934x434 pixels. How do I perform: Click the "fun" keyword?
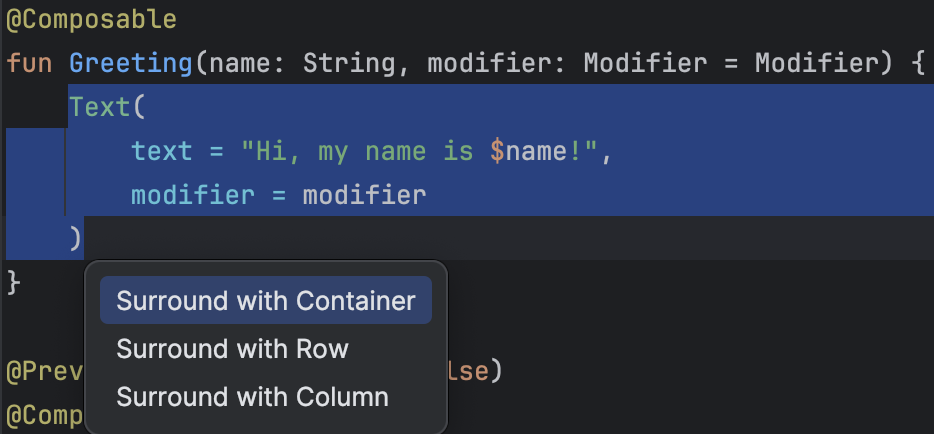click(29, 64)
